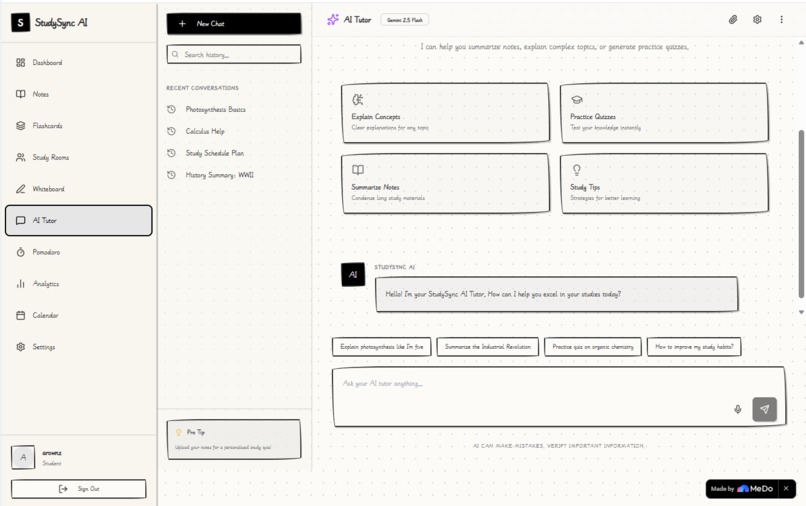Select the Practice Quizzes card
The width and height of the screenshot is (806, 506).
664,113
